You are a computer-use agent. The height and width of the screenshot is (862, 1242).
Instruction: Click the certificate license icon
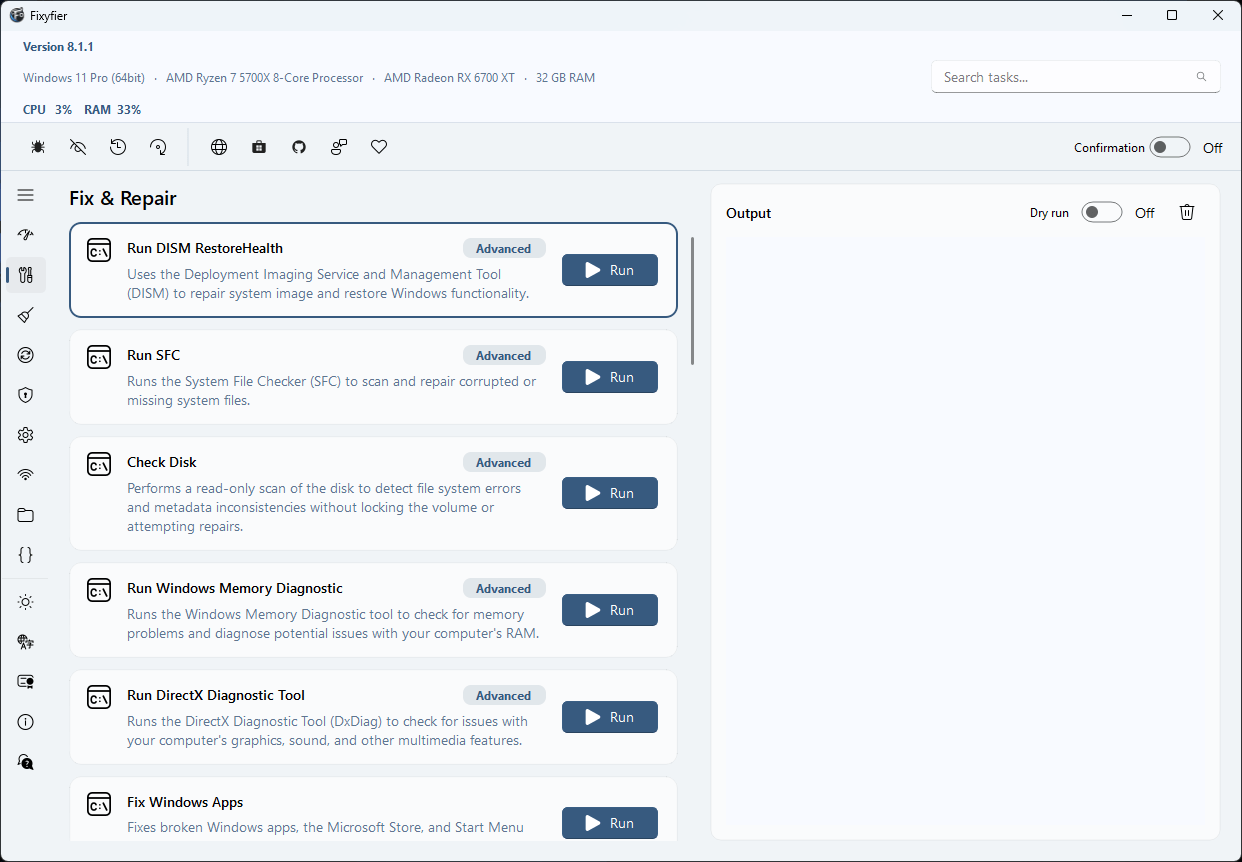point(26,682)
